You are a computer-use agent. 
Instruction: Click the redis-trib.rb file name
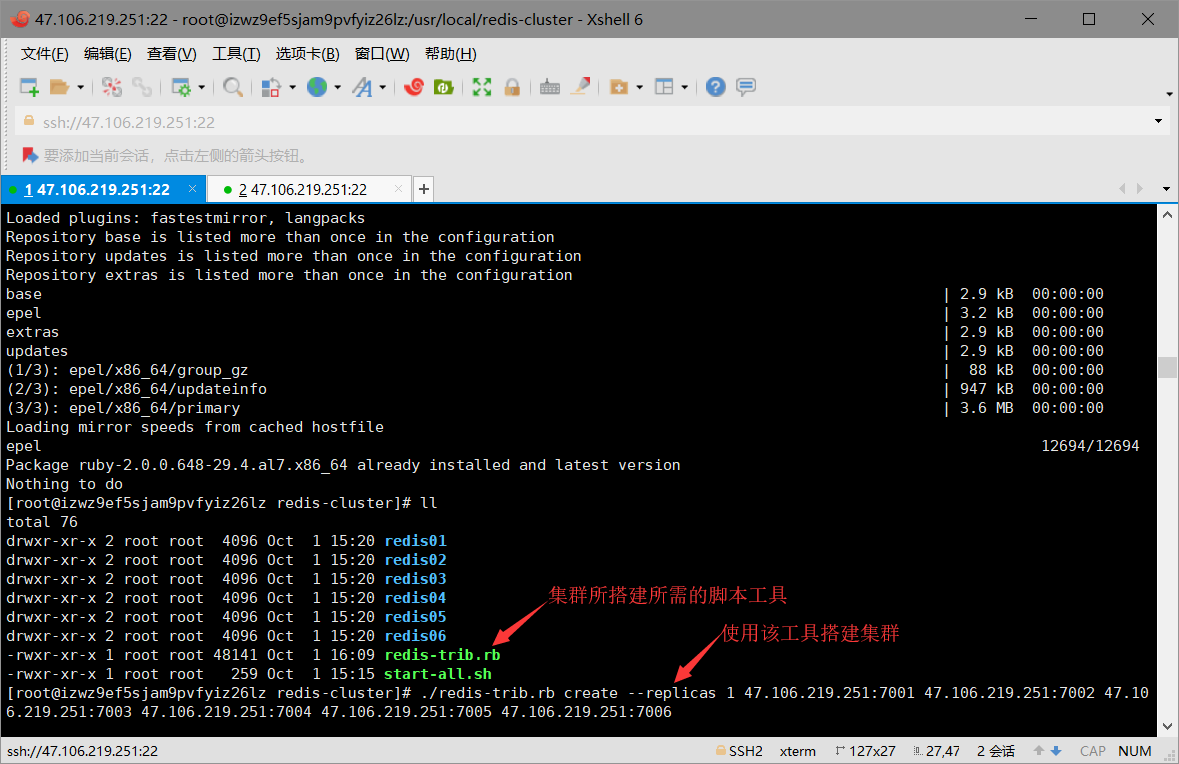pos(442,655)
